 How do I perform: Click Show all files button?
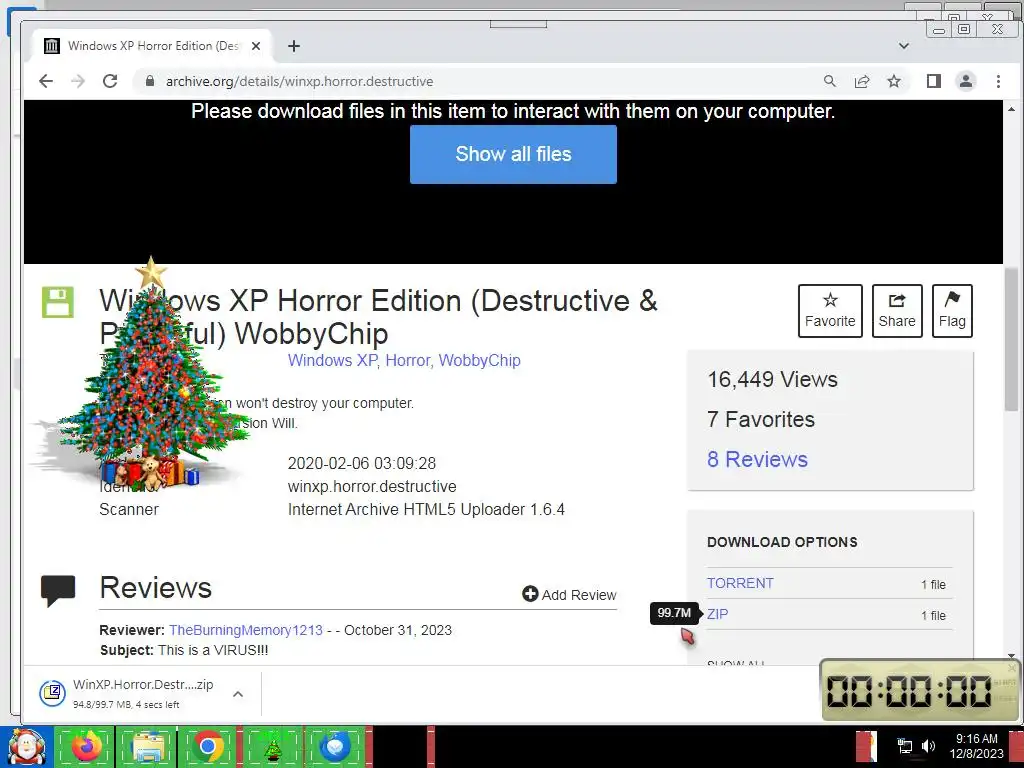(x=513, y=154)
